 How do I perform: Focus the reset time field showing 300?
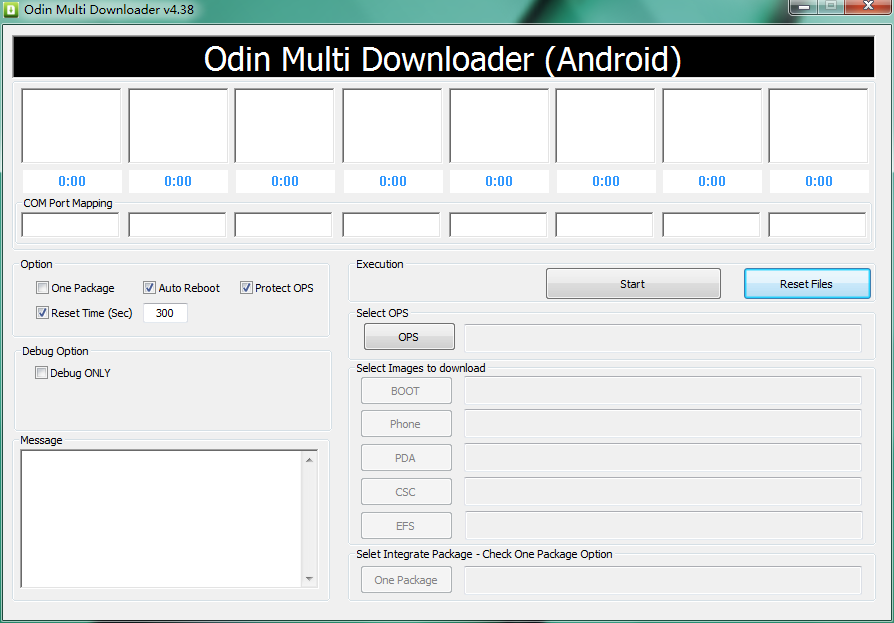tap(165, 313)
